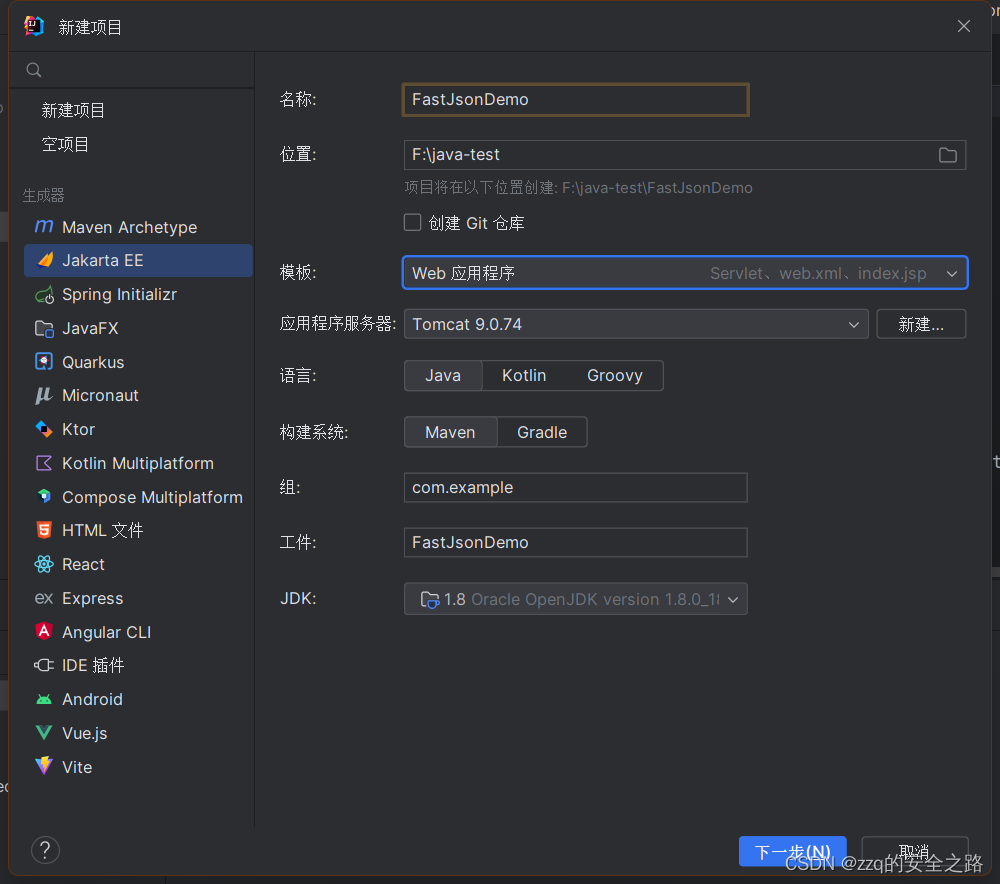Click the Android robot icon
The image size is (1000, 884).
pos(44,700)
